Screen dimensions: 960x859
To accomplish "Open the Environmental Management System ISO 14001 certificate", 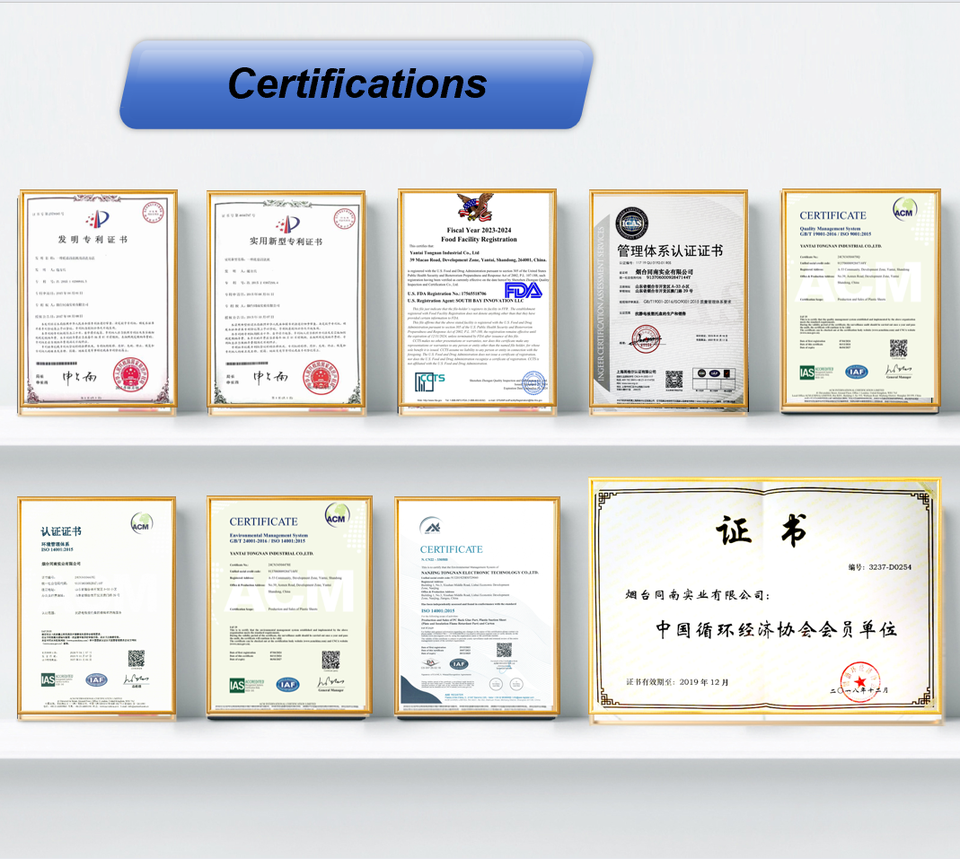I will click(x=289, y=606).
